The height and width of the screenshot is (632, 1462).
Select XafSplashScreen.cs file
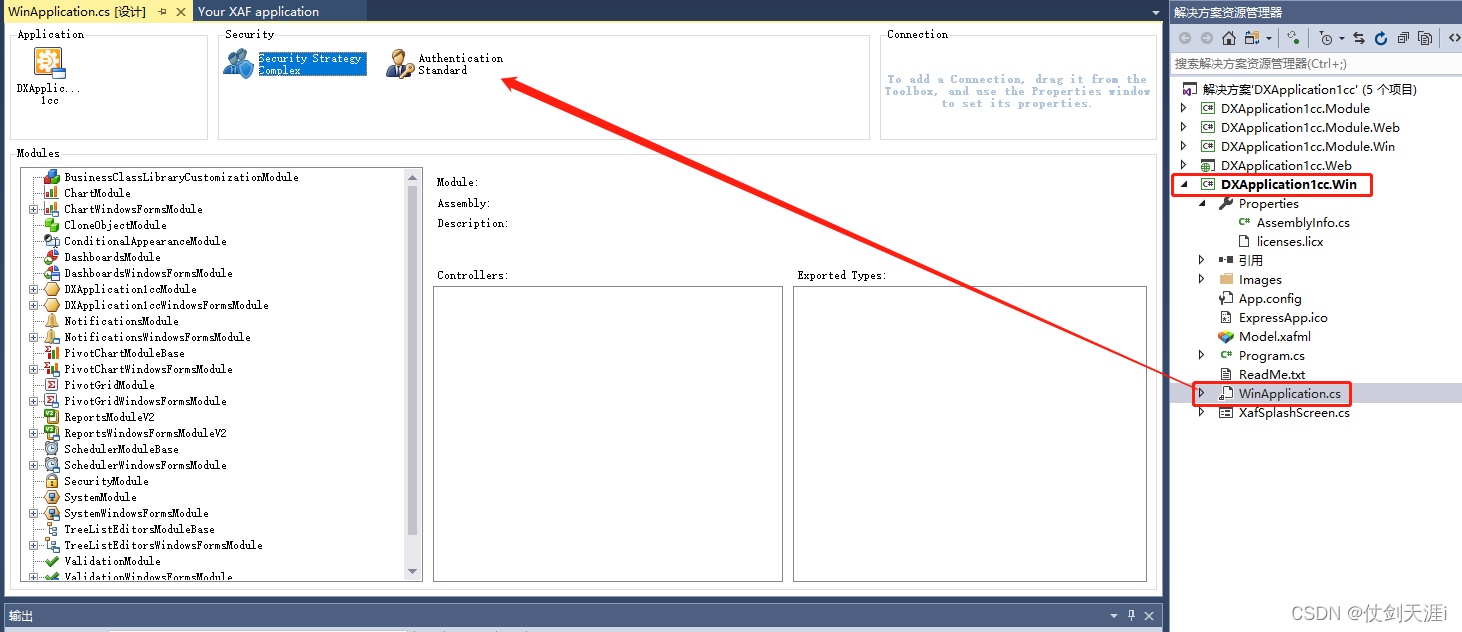(1294, 412)
